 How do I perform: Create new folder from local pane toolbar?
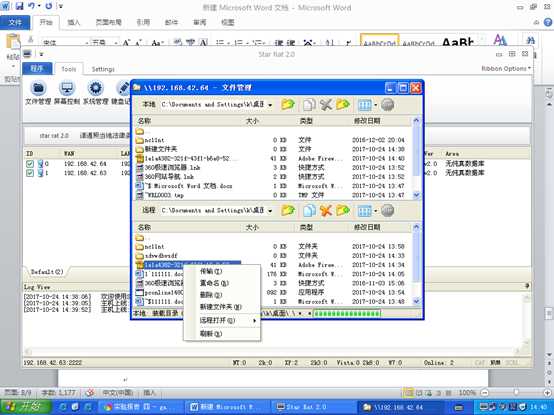(x=343, y=105)
